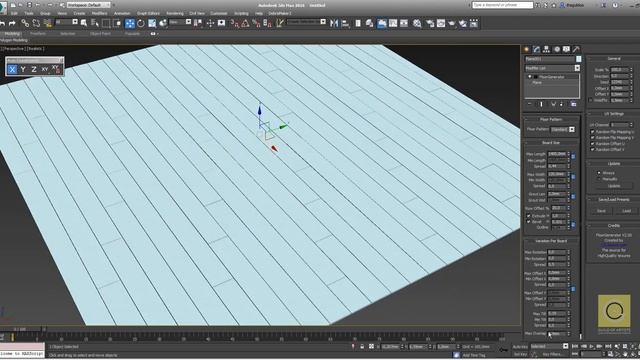Click the teapot Render Production icon
Image resolution: width=640 pixels, height=360 pixels.
(452, 23)
